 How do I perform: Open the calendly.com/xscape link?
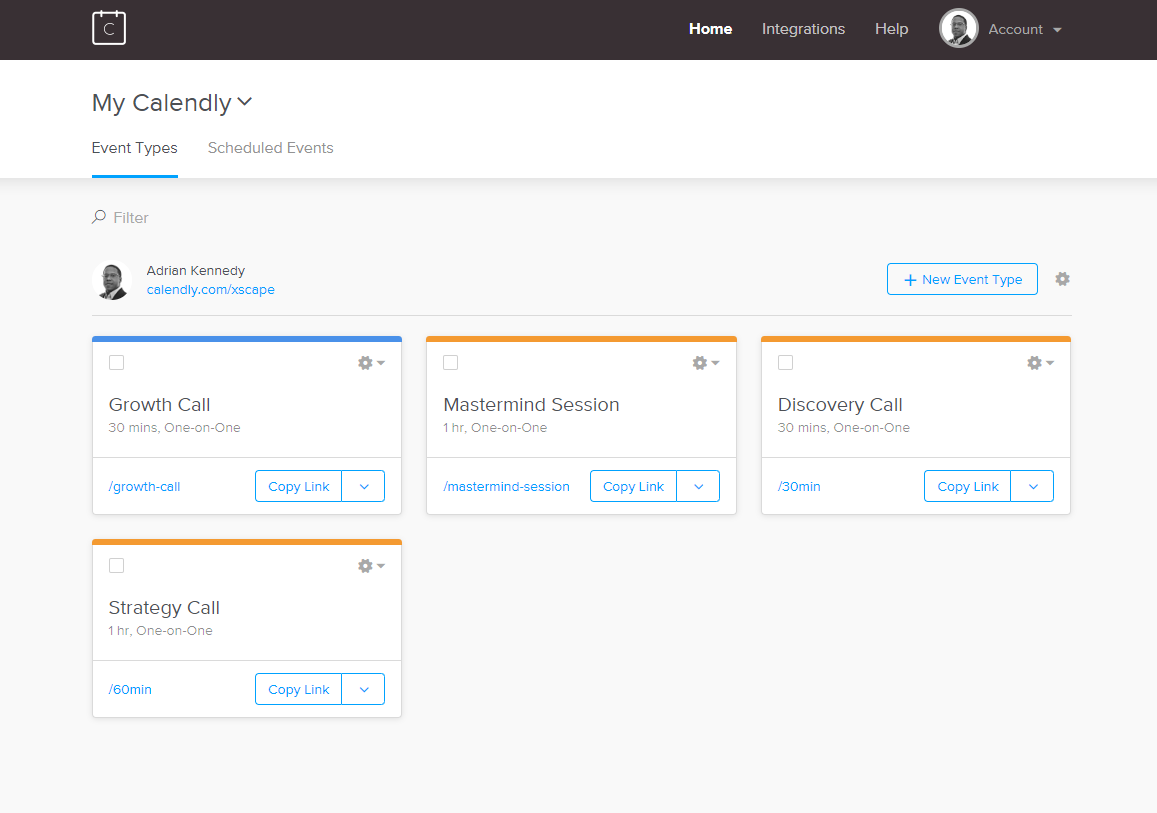(210, 290)
